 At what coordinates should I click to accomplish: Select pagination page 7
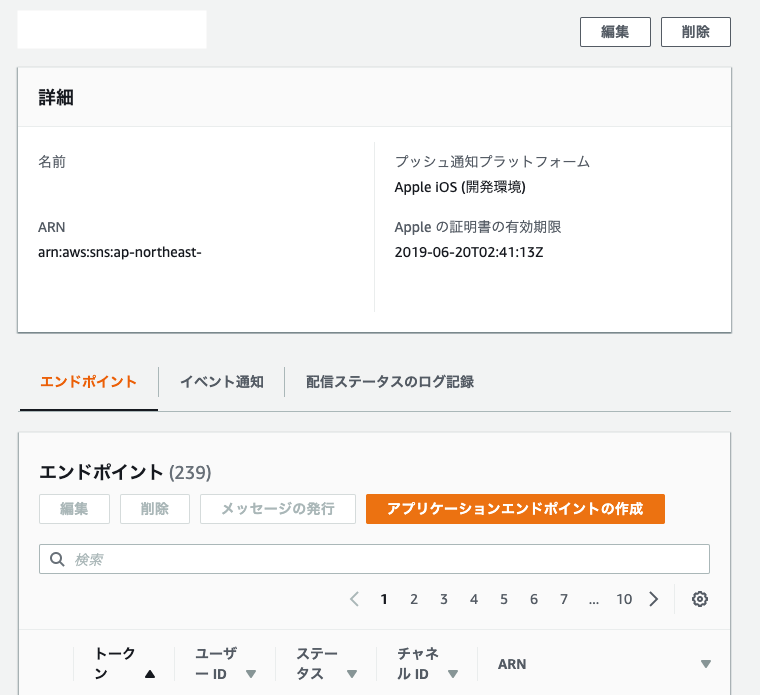tap(564, 600)
